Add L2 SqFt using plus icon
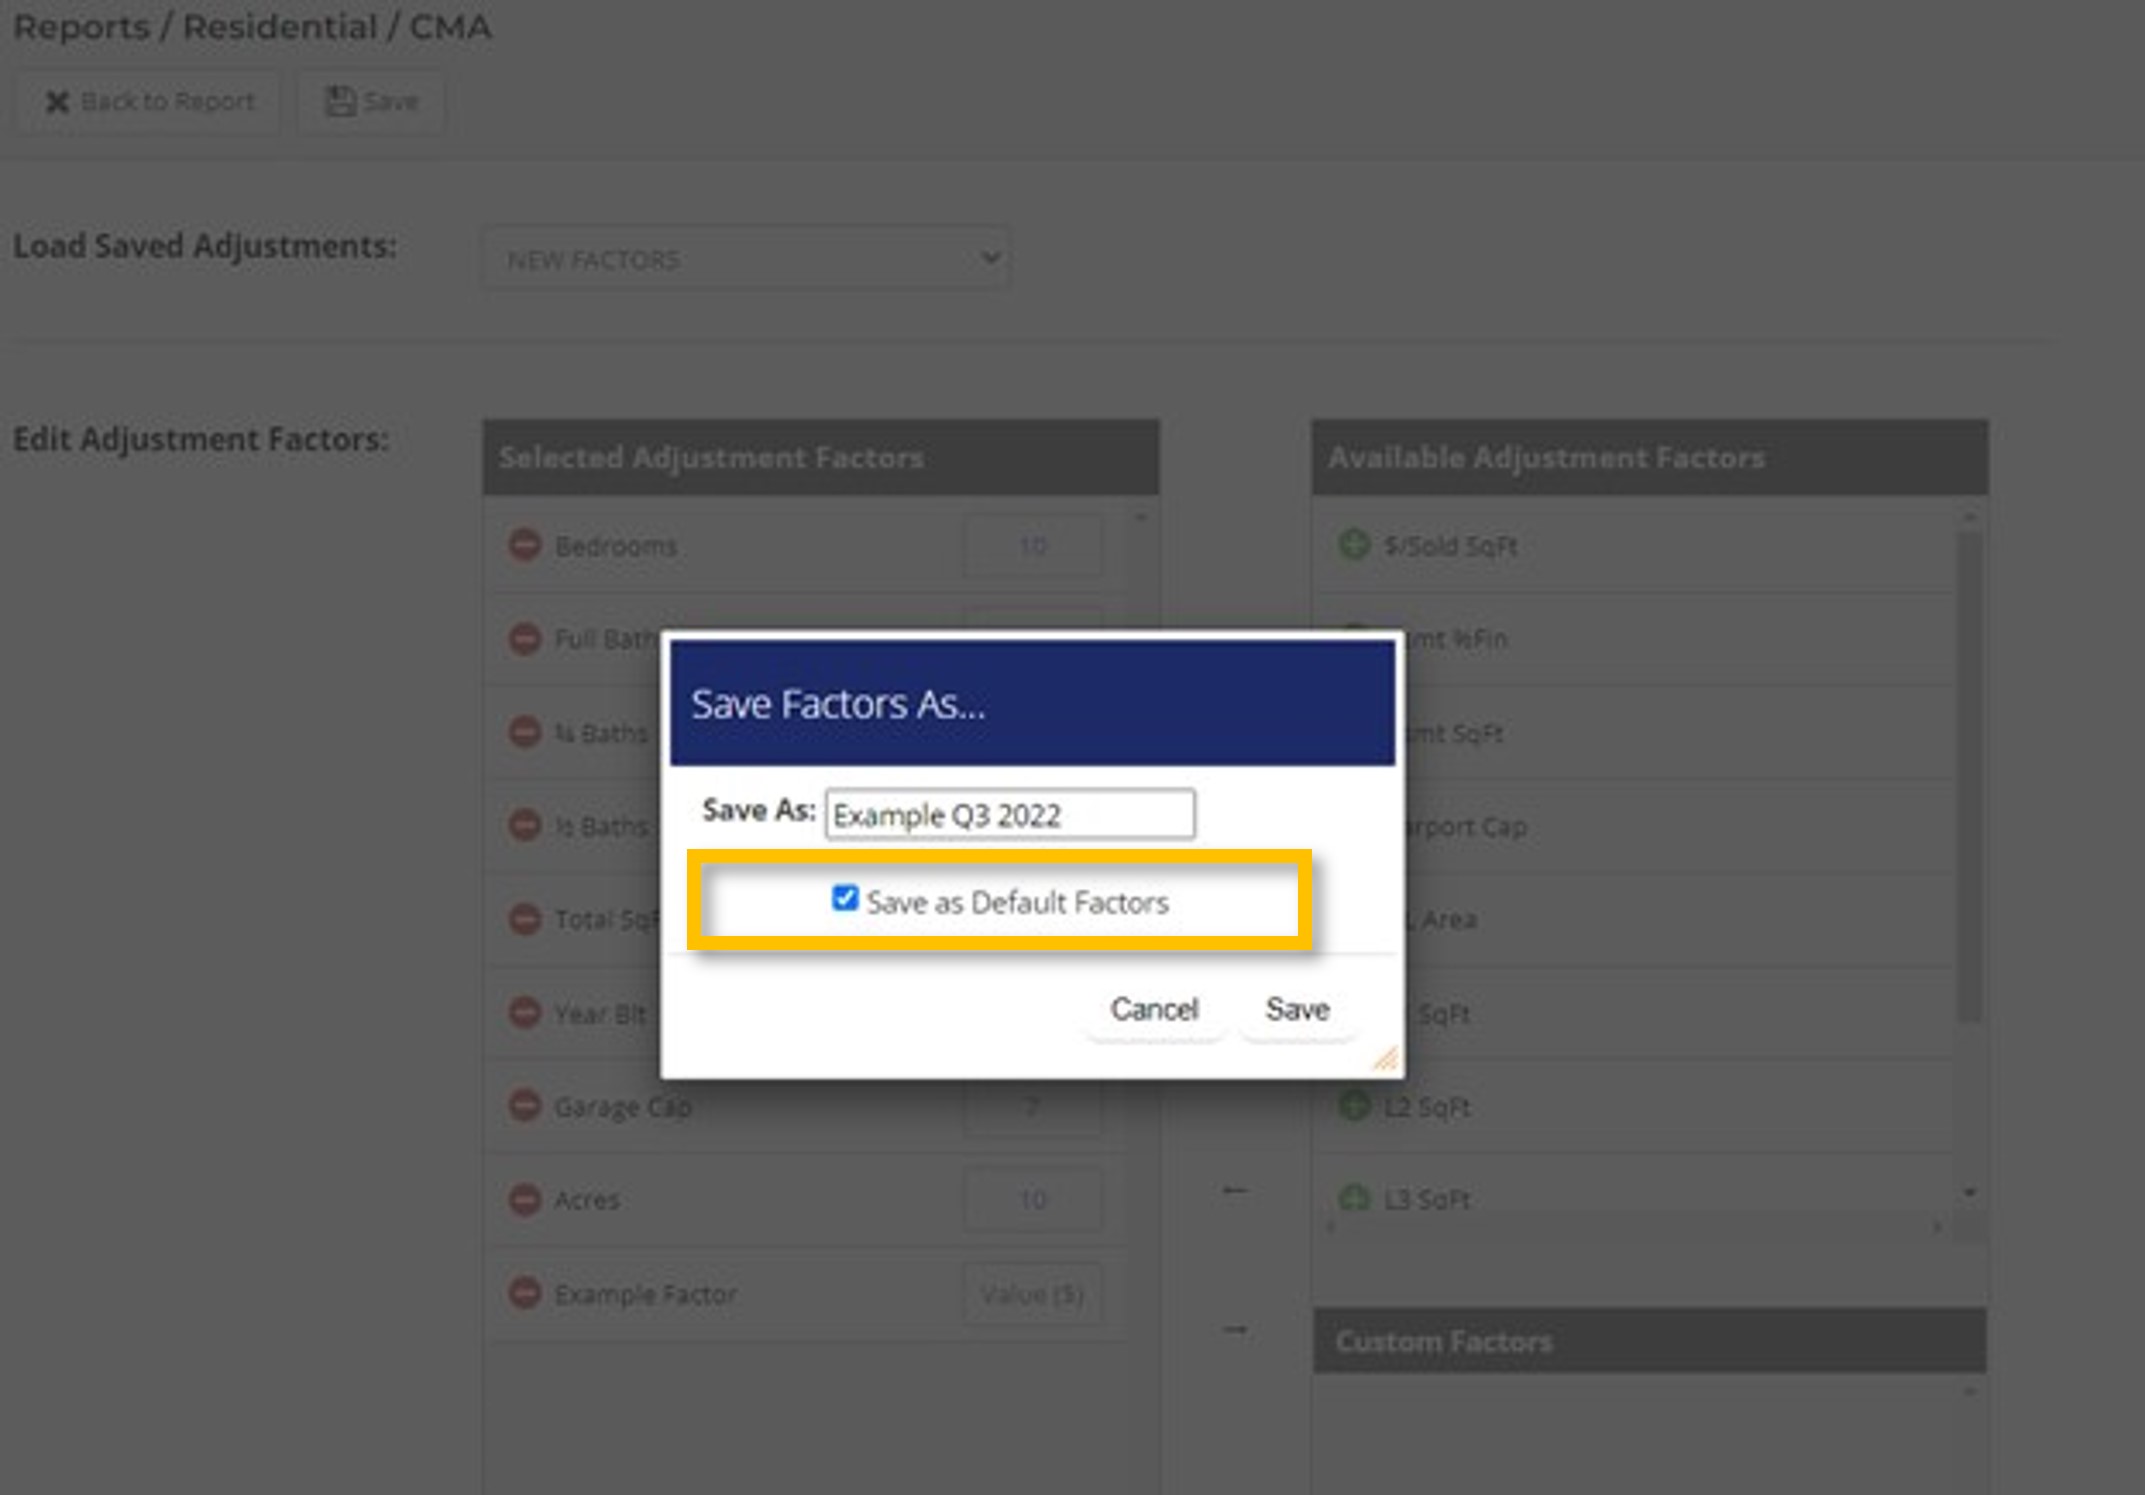 tap(1353, 1106)
